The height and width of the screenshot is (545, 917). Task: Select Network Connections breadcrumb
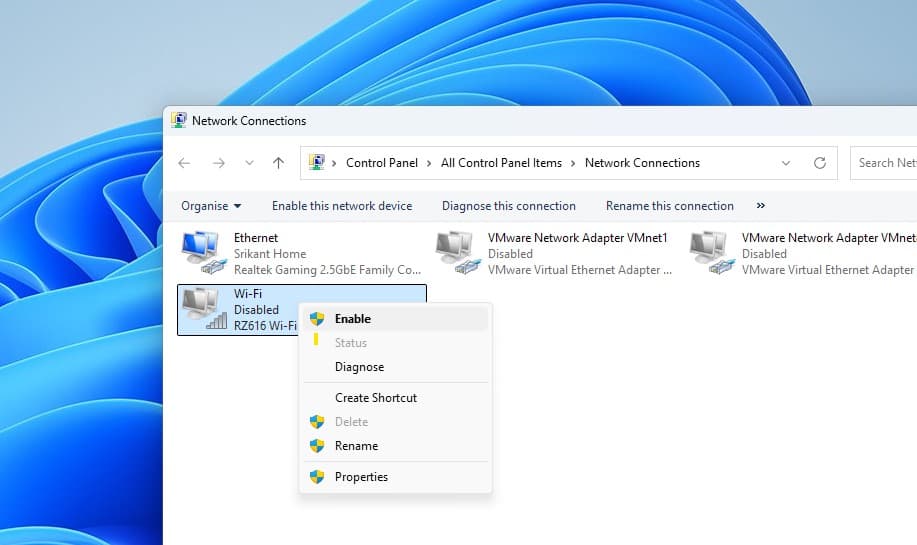pyautogui.click(x=642, y=163)
